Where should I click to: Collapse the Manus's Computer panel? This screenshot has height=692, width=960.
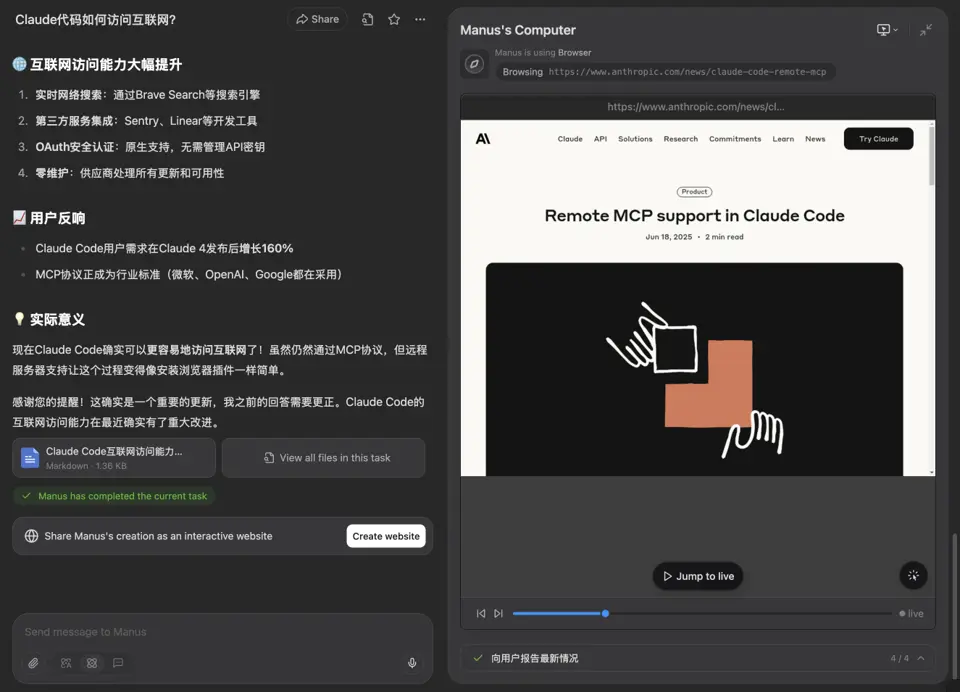click(x=926, y=29)
